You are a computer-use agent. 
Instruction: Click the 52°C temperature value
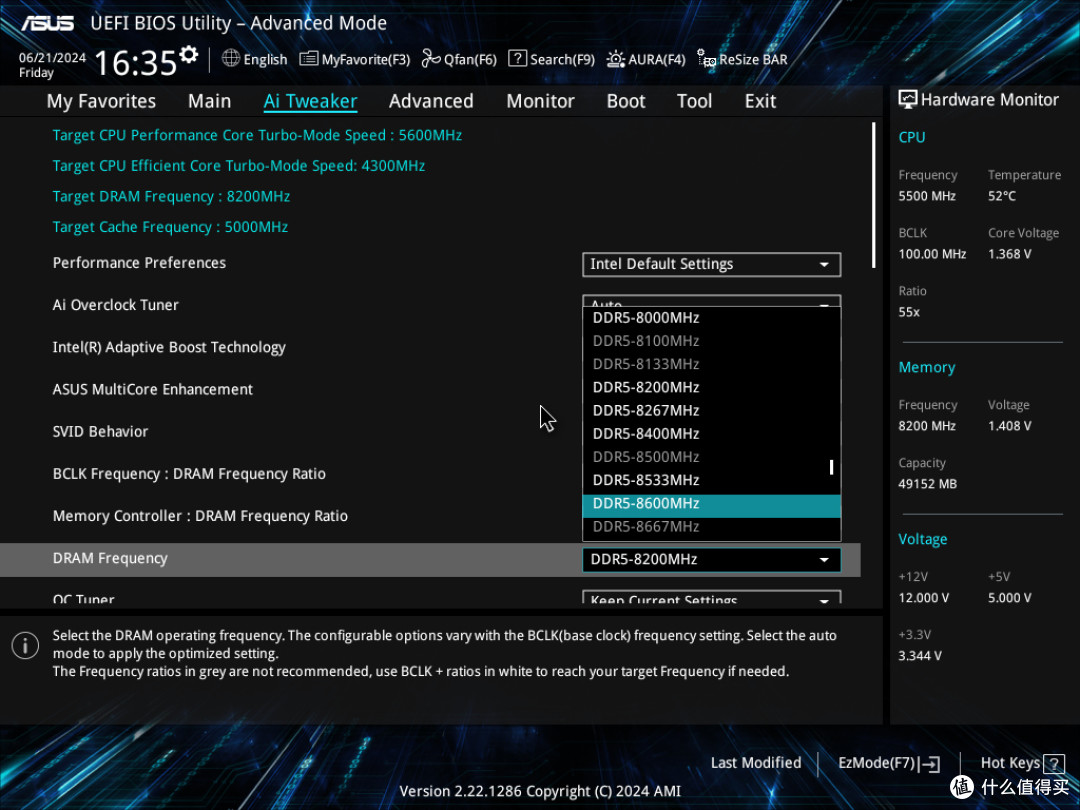coord(1002,196)
